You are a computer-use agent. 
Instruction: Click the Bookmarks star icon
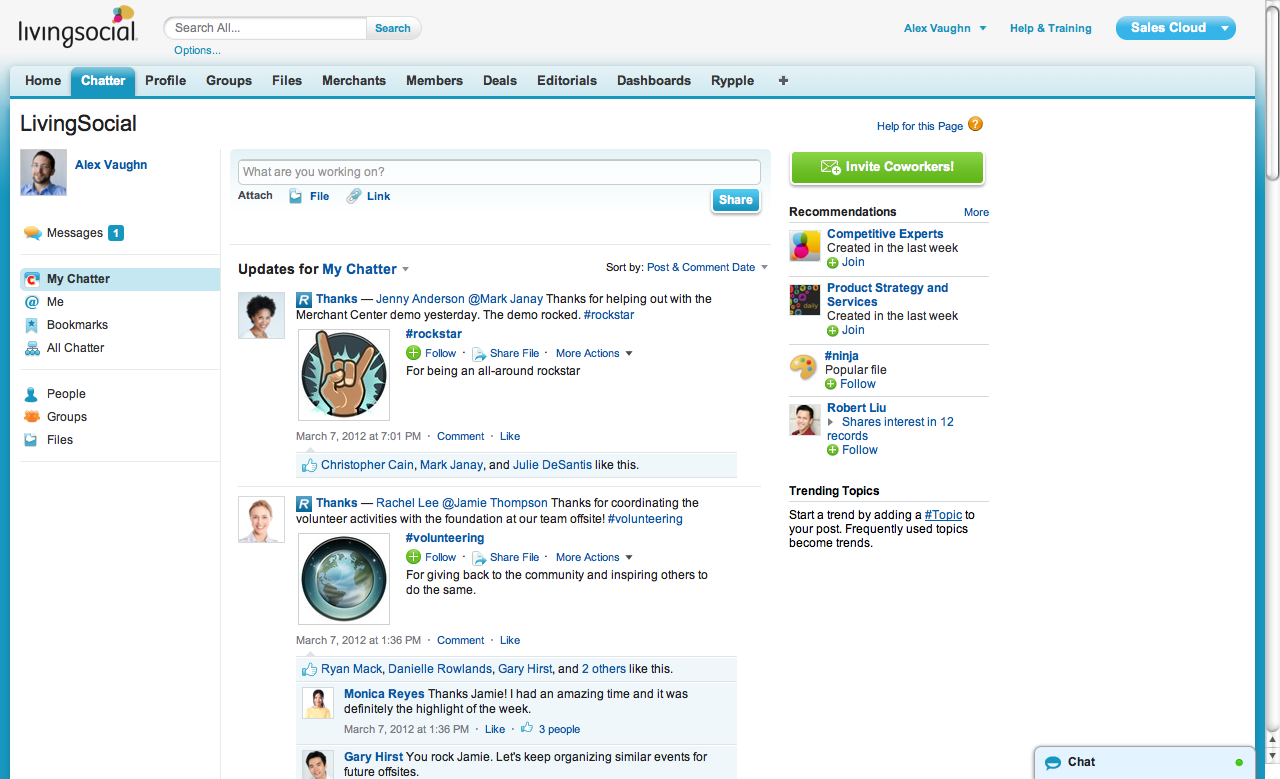pos(32,325)
